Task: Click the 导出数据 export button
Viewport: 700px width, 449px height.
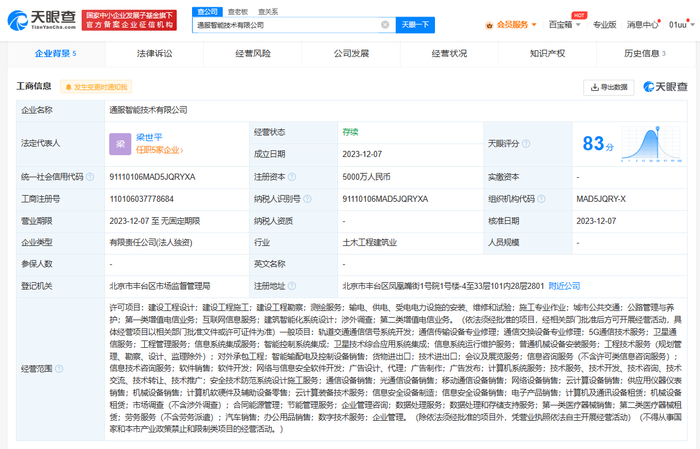Action: (x=608, y=87)
